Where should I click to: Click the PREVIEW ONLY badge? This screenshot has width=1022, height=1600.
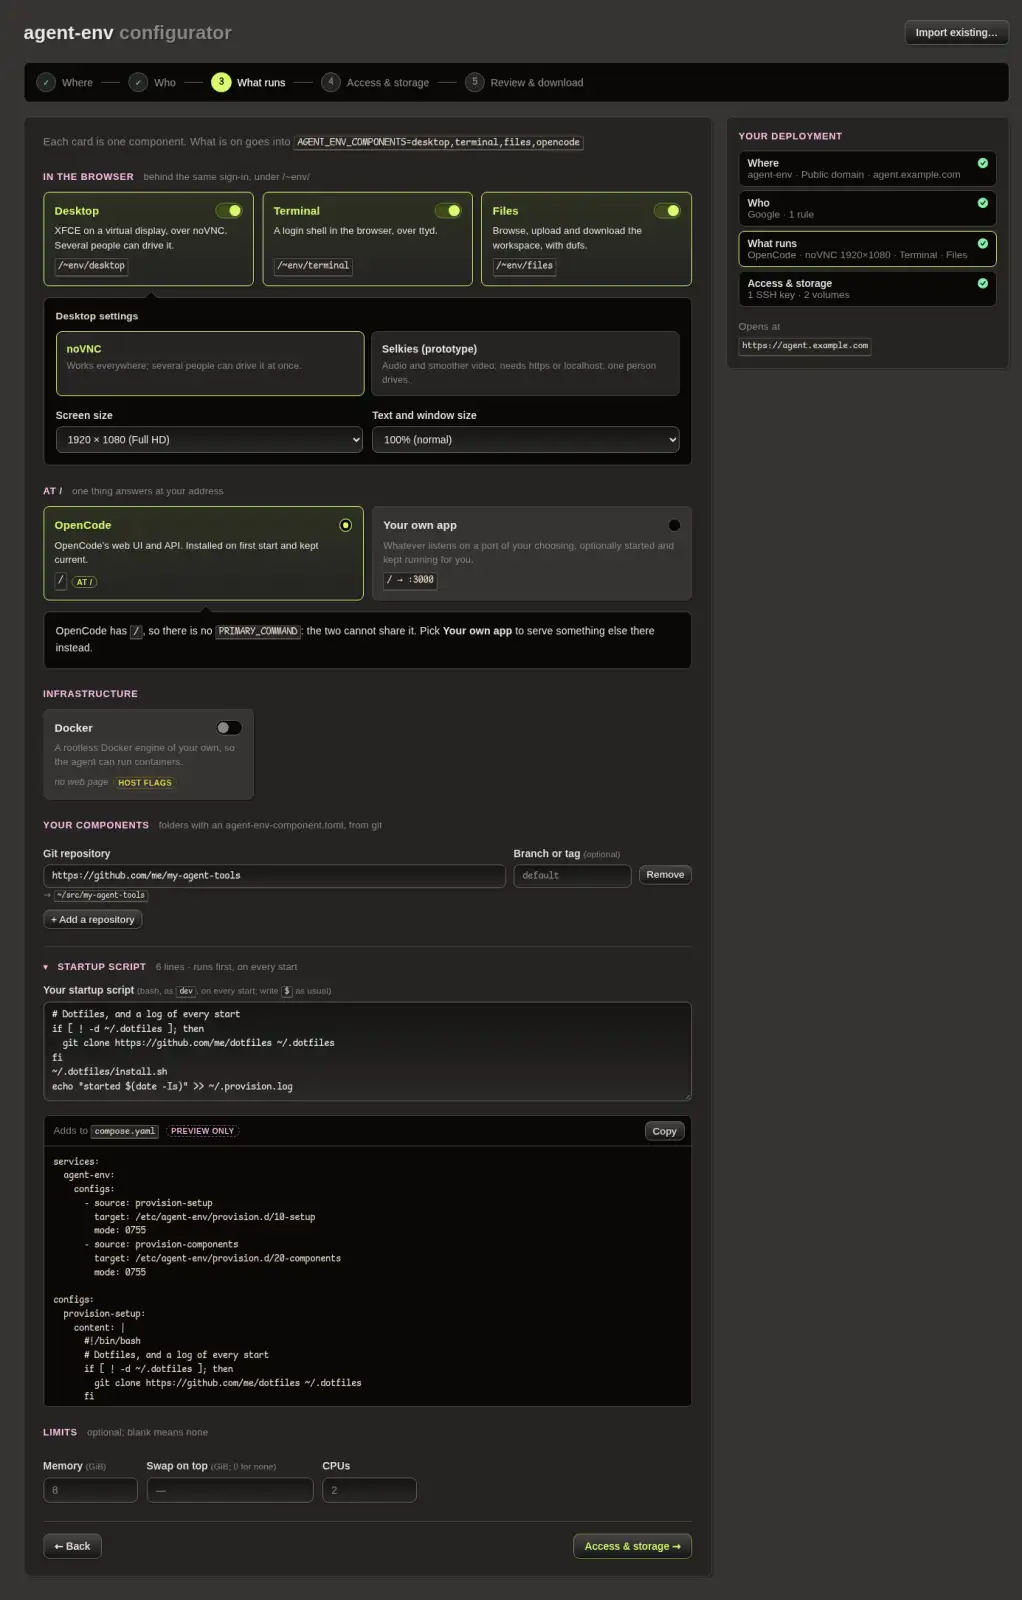coord(203,1131)
